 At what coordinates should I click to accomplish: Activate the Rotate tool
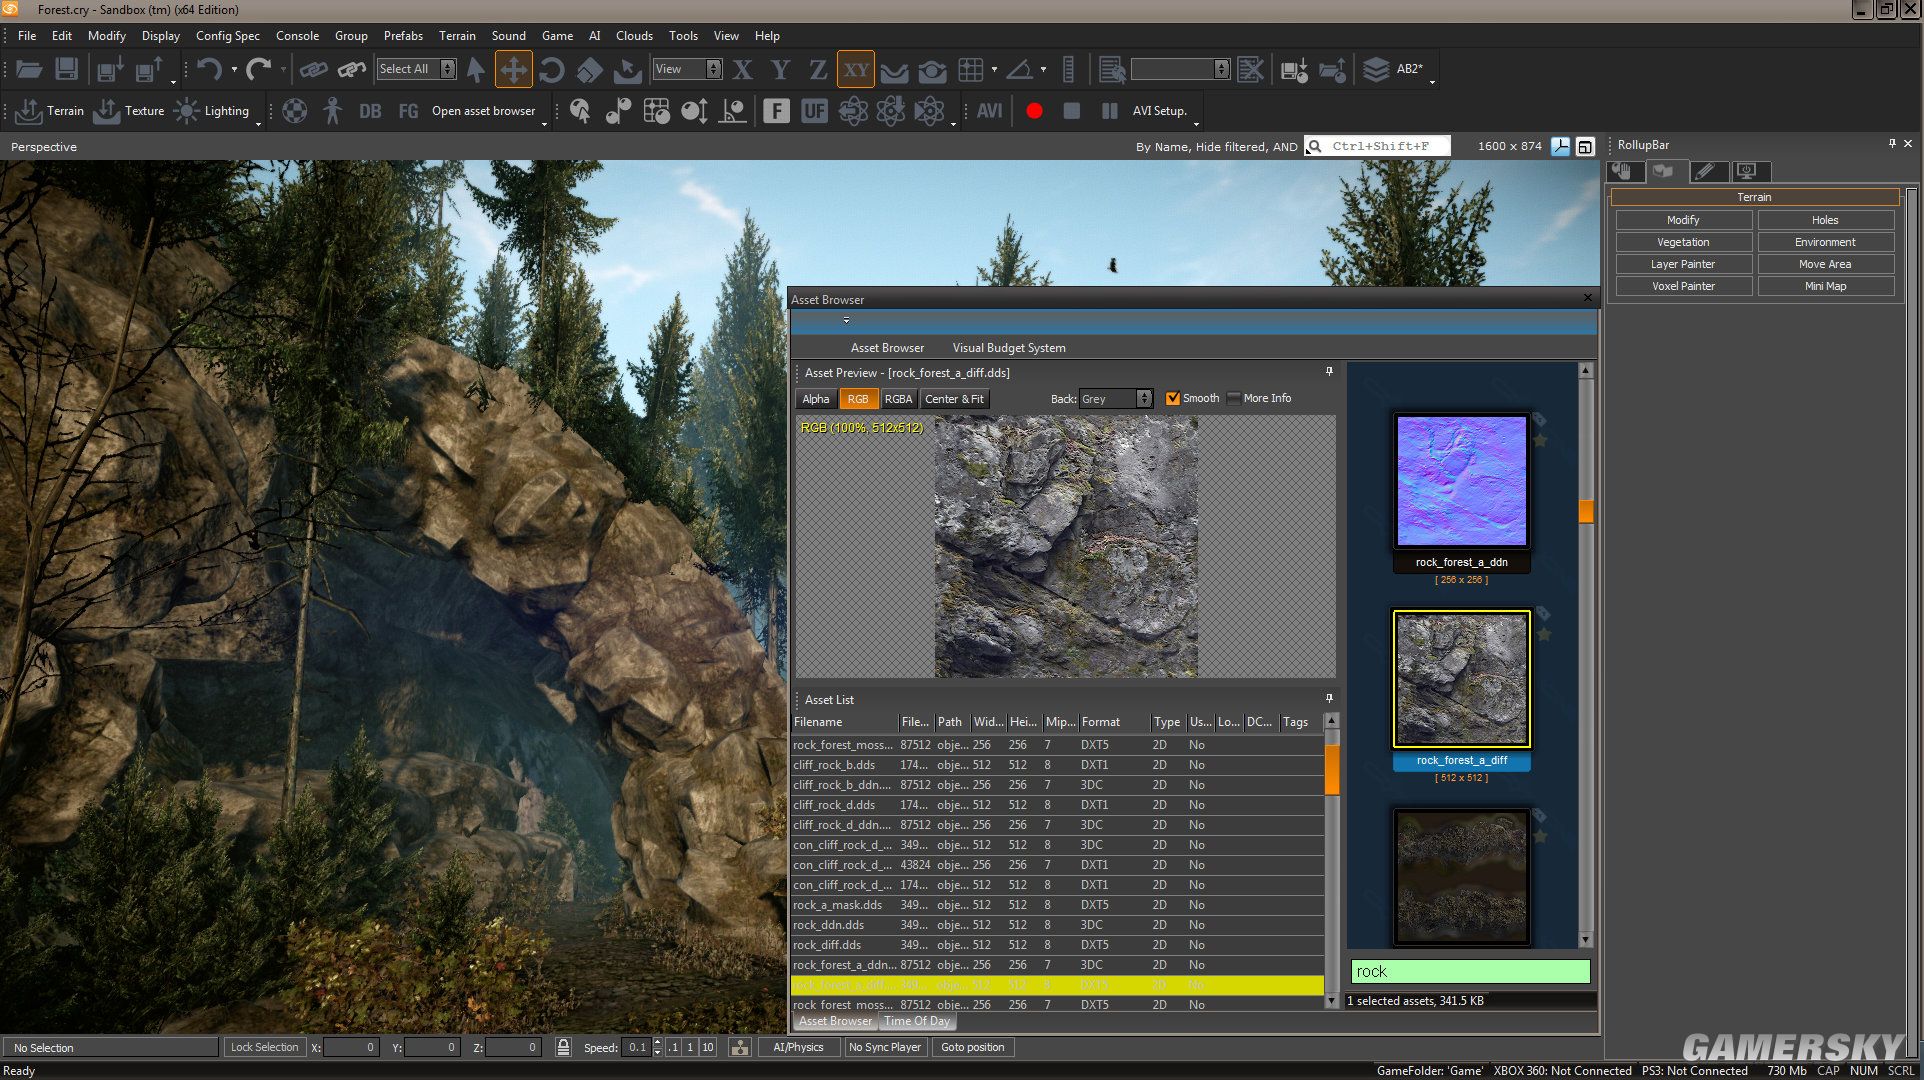click(x=551, y=69)
